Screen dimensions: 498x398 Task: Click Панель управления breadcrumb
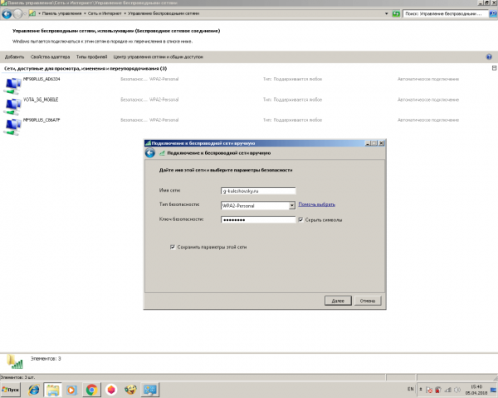(x=62, y=14)
